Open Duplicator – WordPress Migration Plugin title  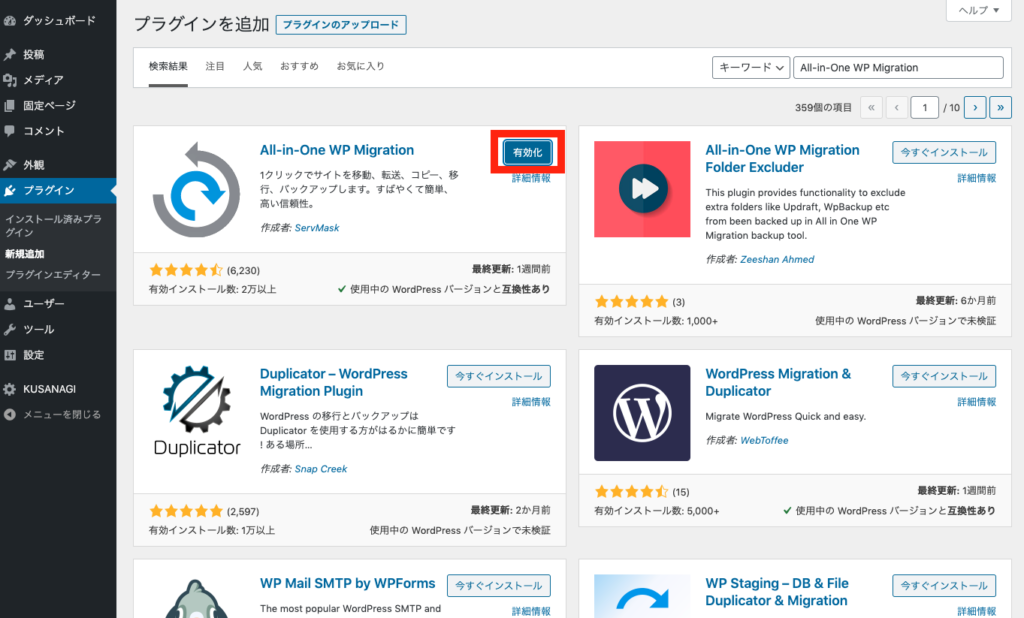pos(334,382)
